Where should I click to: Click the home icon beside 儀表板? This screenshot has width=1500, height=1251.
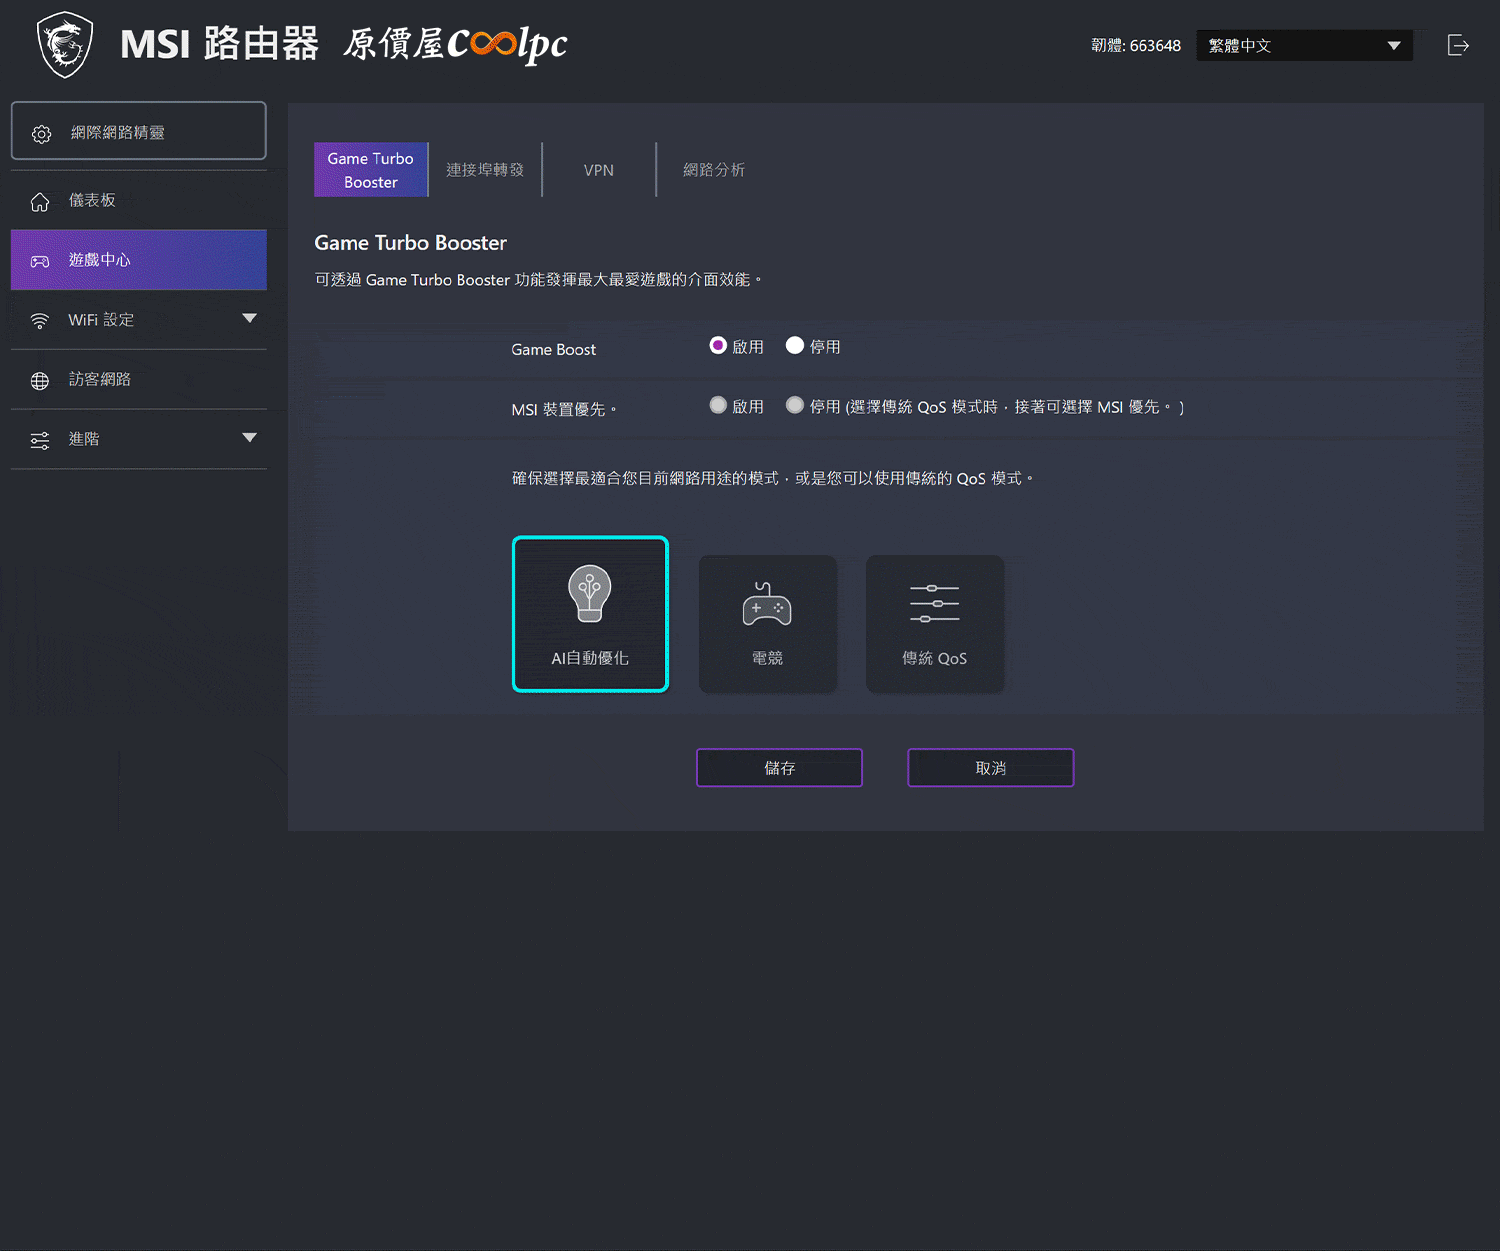(40, 202)
